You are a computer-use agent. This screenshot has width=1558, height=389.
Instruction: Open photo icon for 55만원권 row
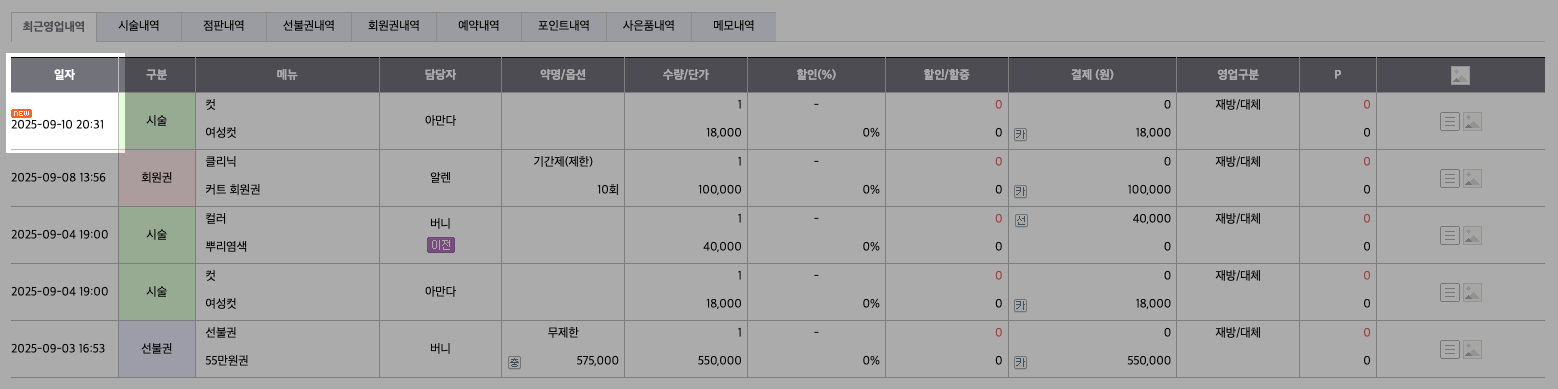[x=1471, y=349]
